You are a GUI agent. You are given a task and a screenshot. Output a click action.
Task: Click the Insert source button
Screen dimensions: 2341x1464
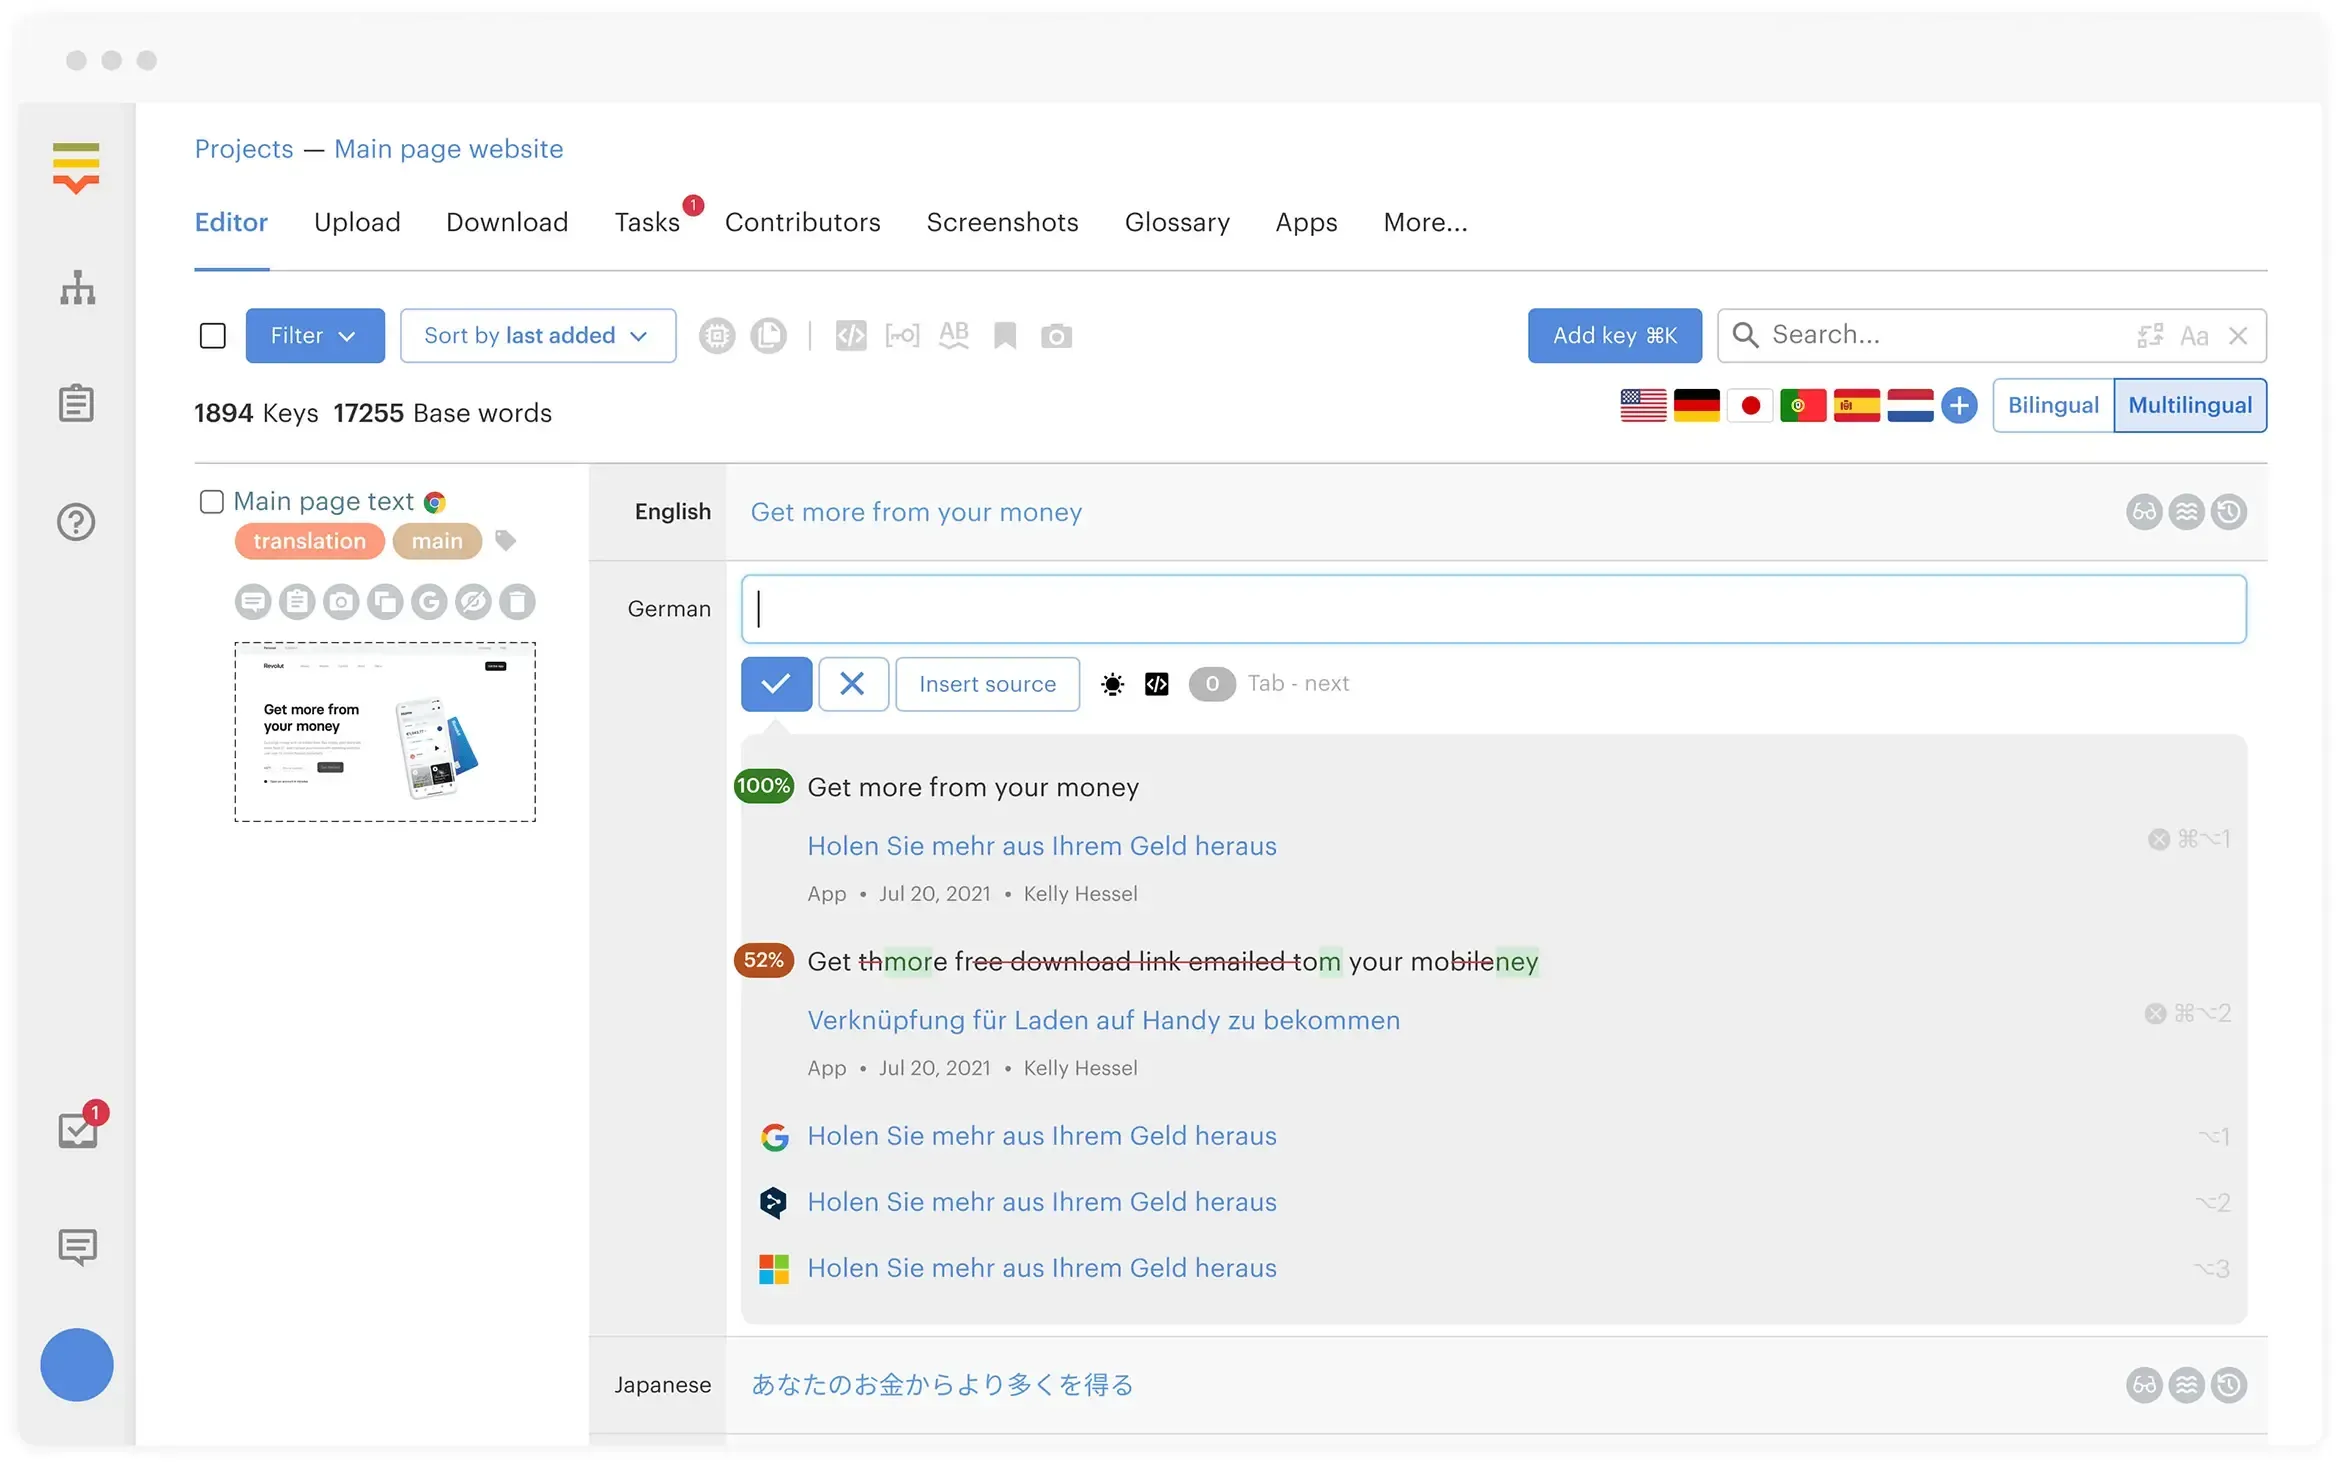pyautogui.click(x=986, y=684)
